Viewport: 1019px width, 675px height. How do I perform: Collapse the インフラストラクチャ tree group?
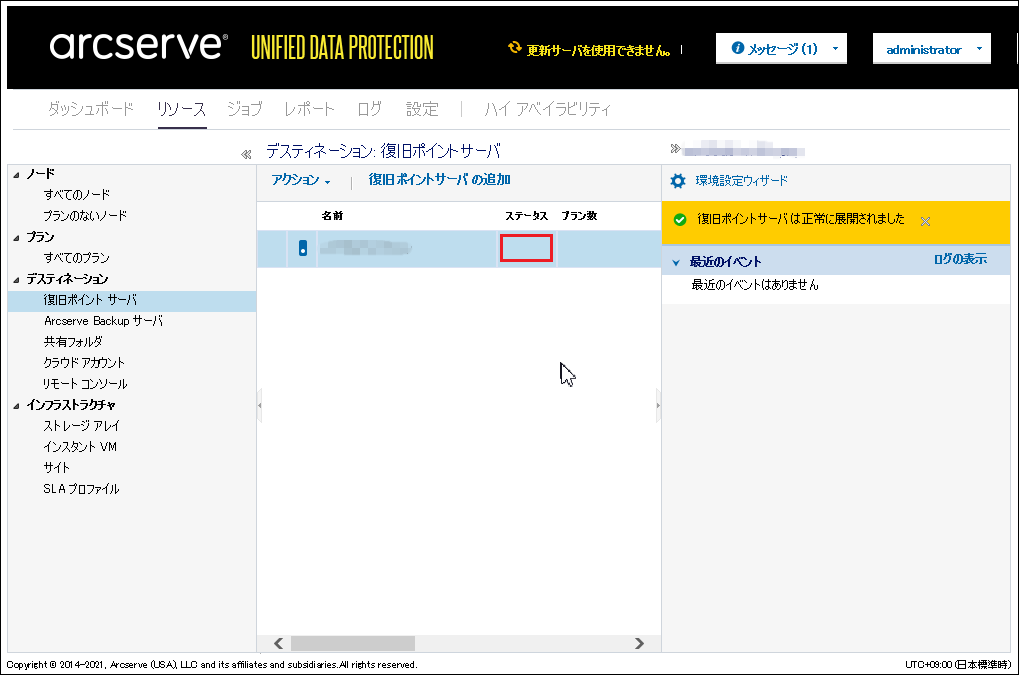[x=16, y=406]
